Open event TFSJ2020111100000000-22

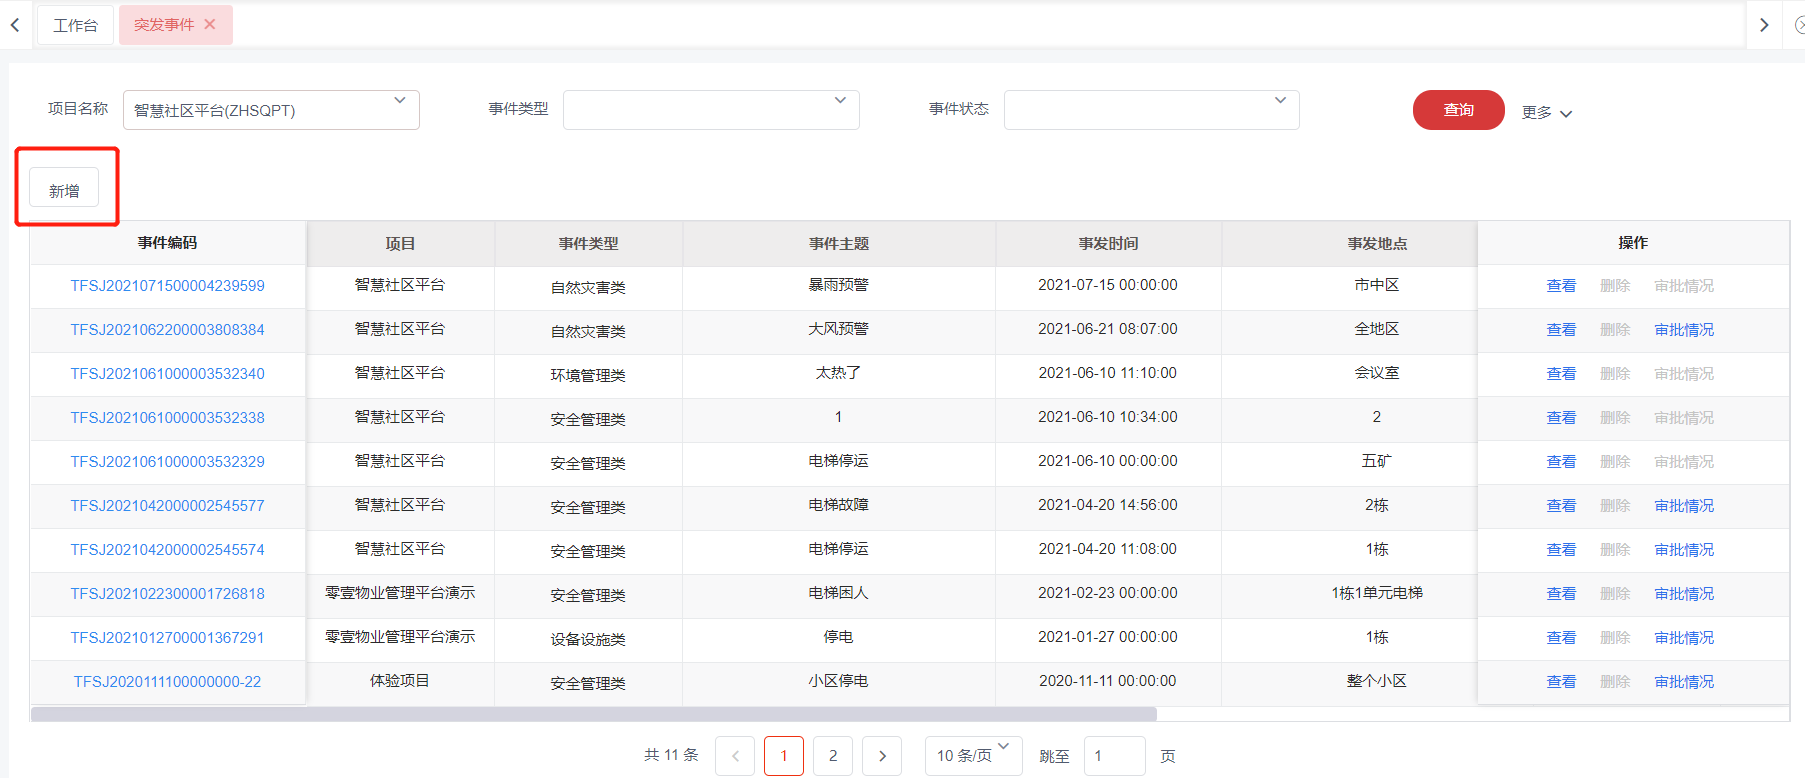point(167,682)
